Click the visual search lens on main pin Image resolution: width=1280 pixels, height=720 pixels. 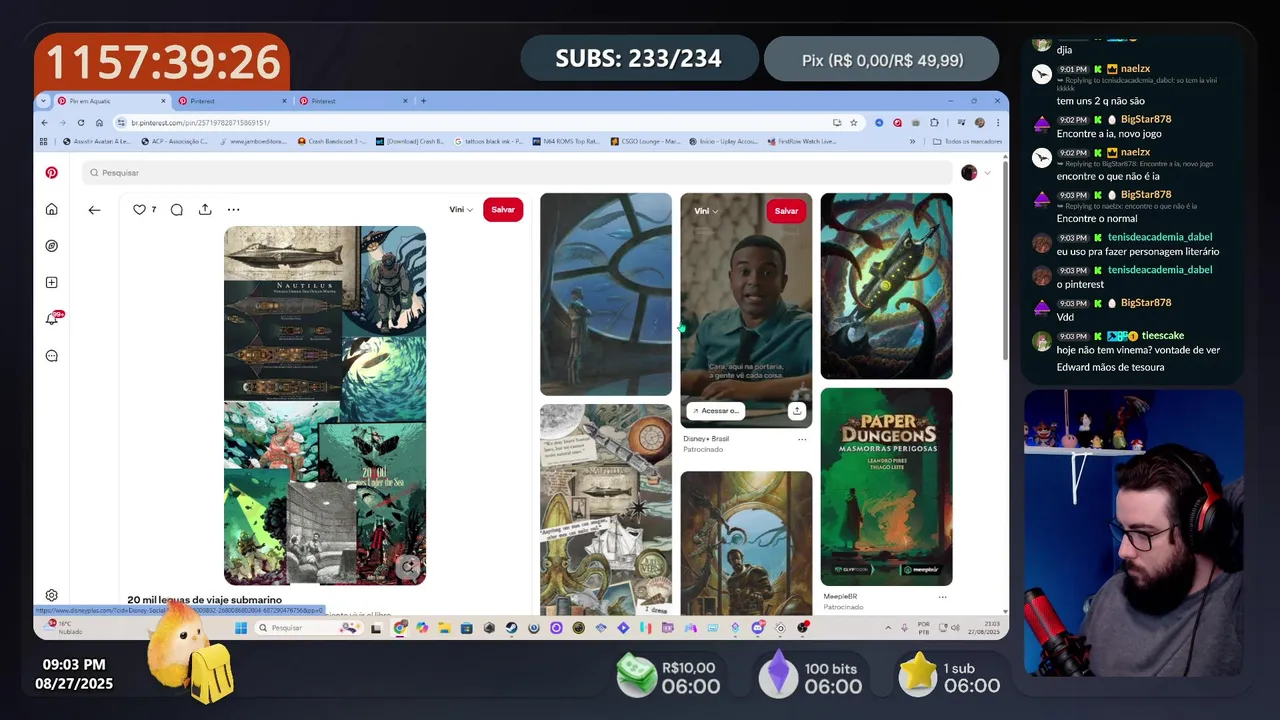[x=408, y=568]
